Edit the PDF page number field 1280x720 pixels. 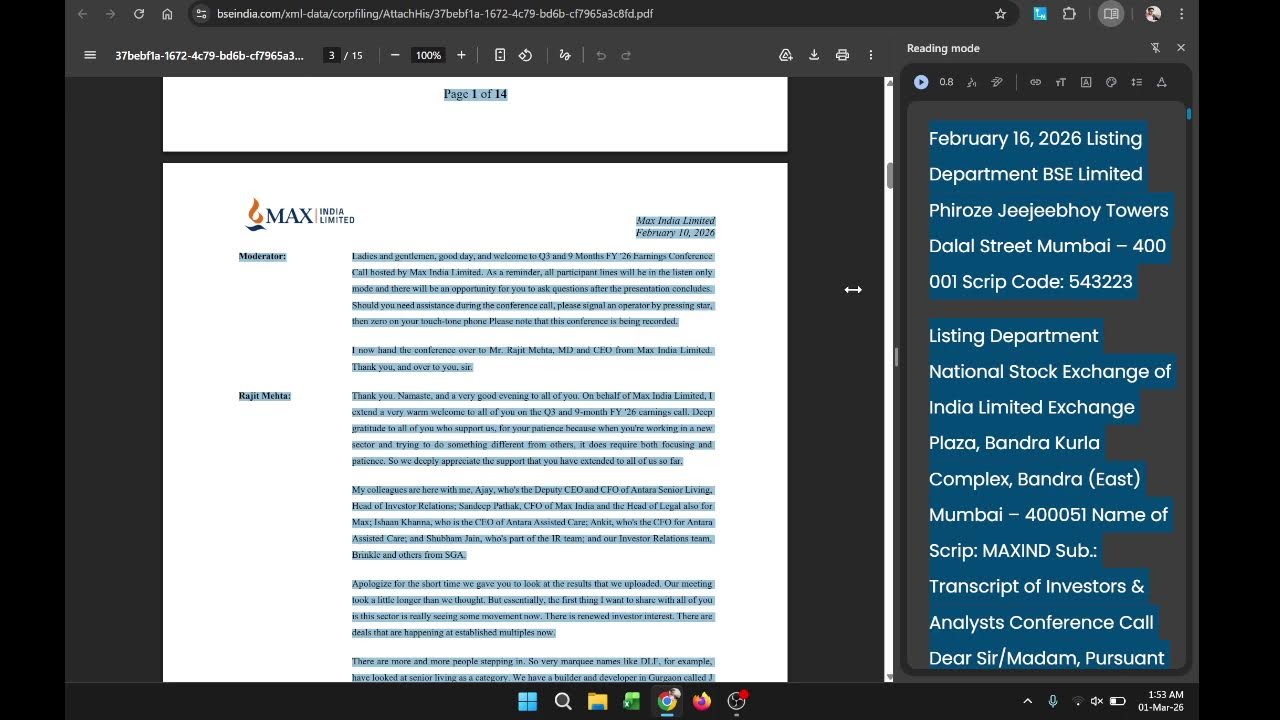[x=331, y=55]
